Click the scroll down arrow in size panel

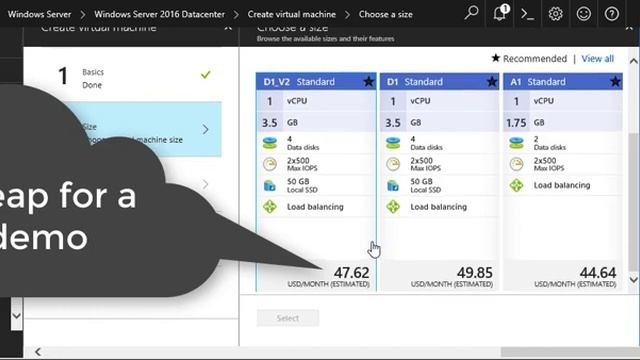click(633, 280)
